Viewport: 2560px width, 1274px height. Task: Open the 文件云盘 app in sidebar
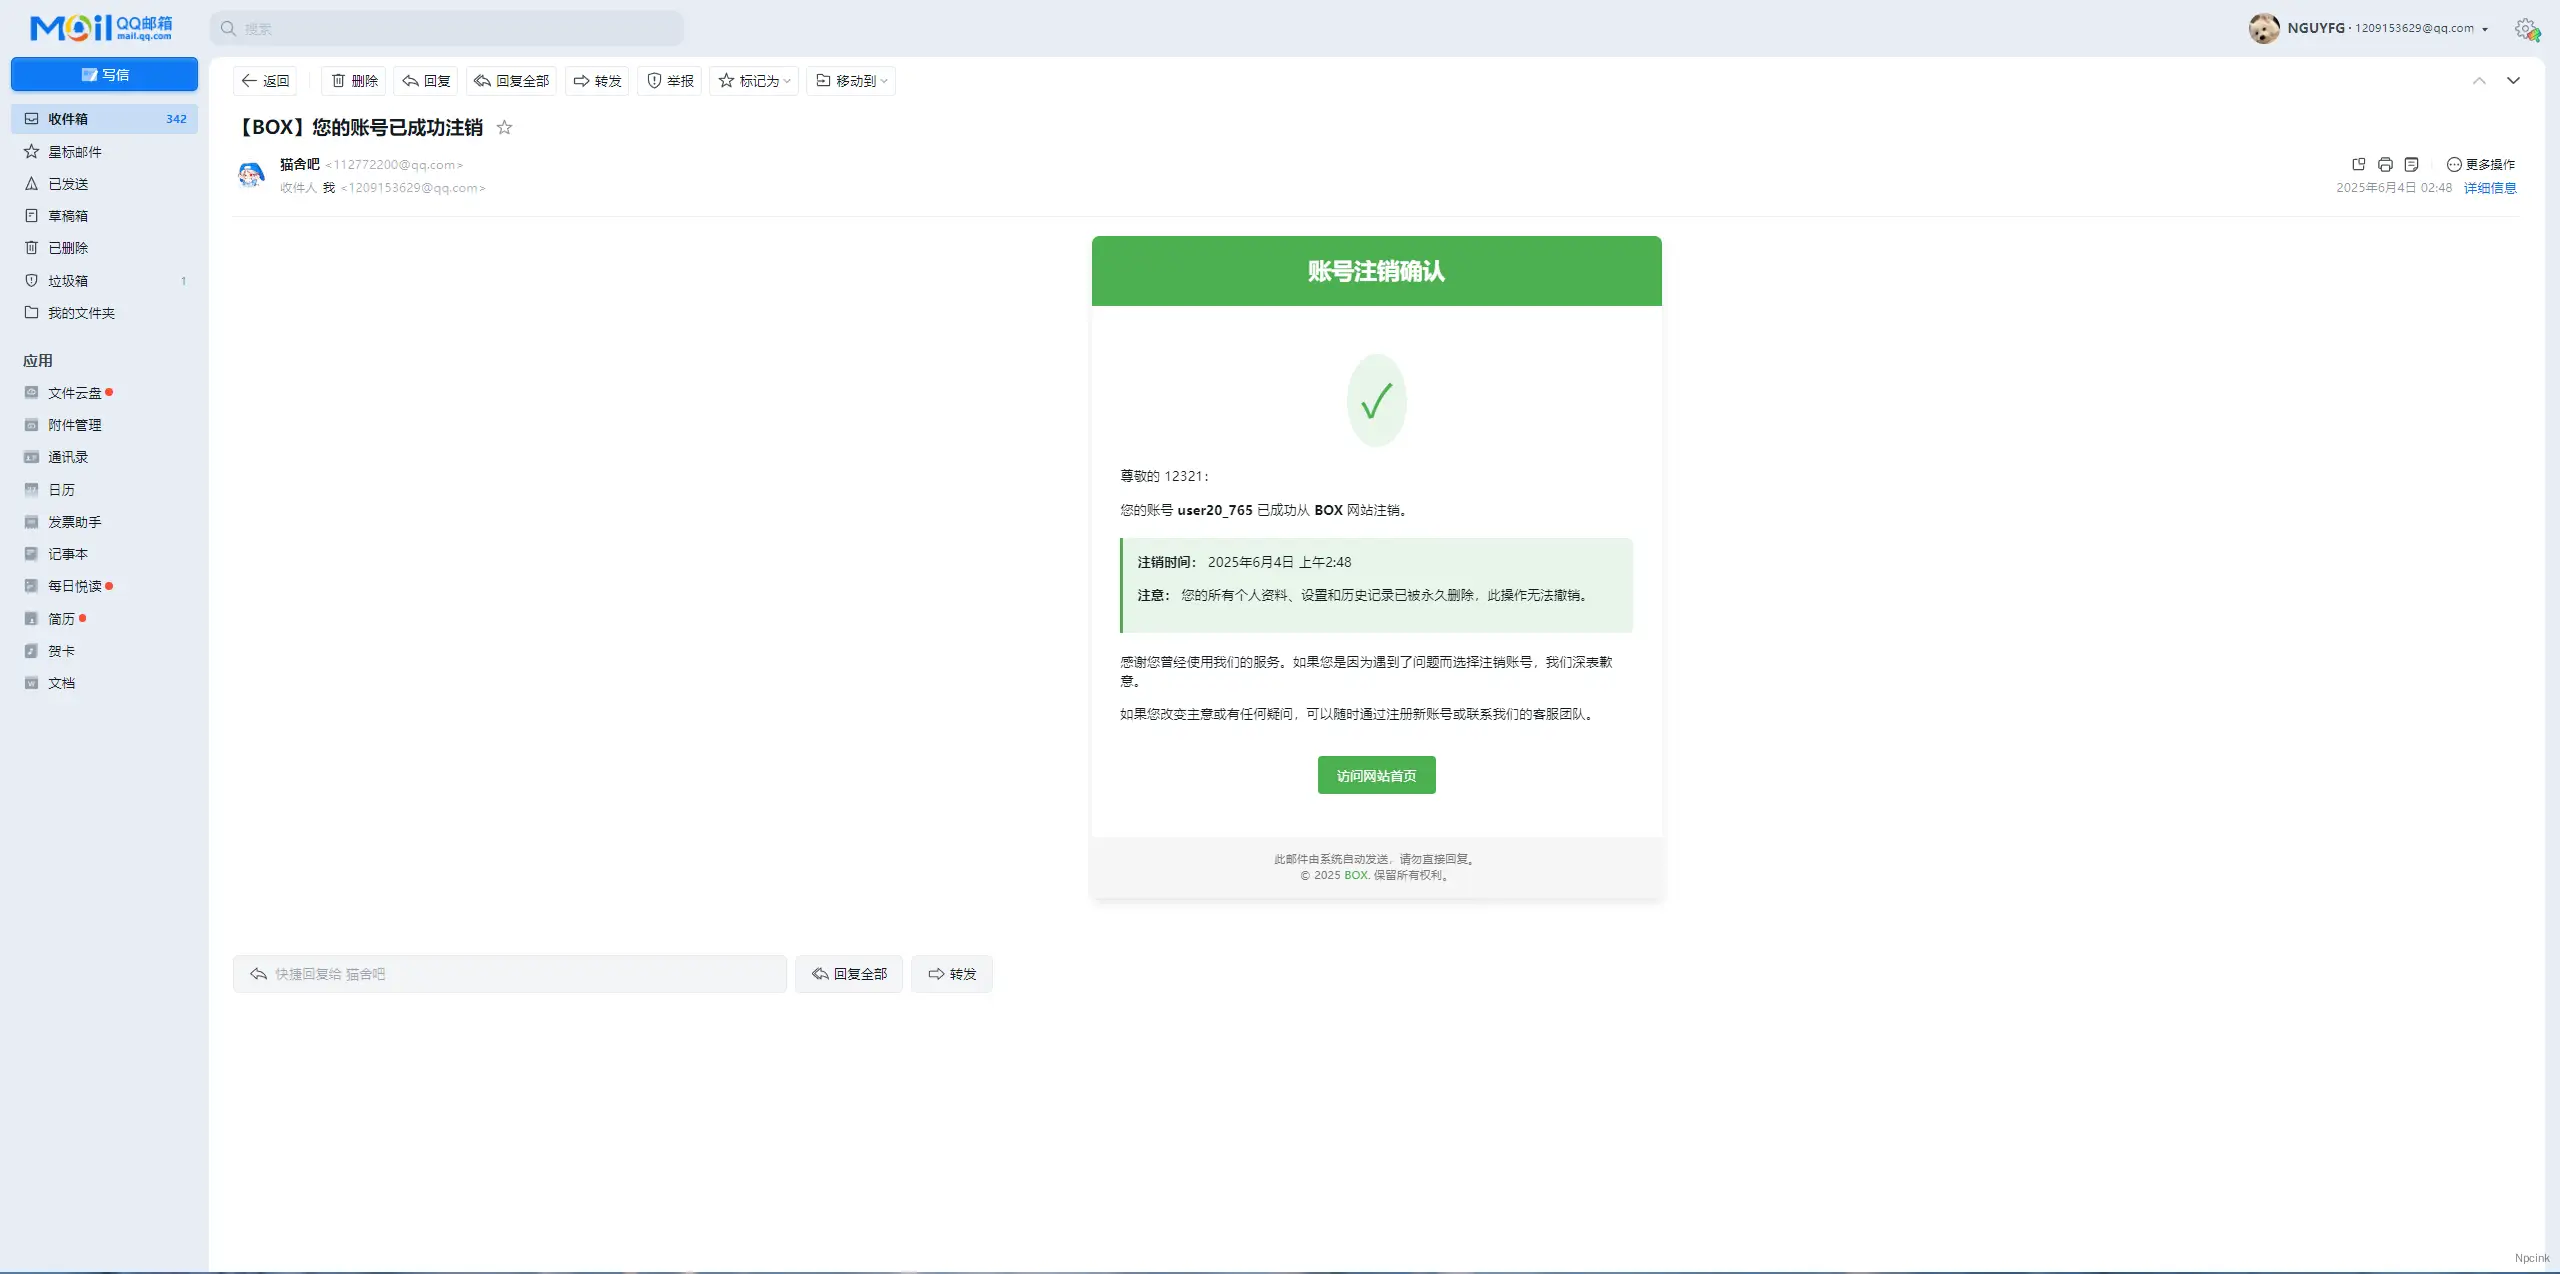[x=74, y=392]
